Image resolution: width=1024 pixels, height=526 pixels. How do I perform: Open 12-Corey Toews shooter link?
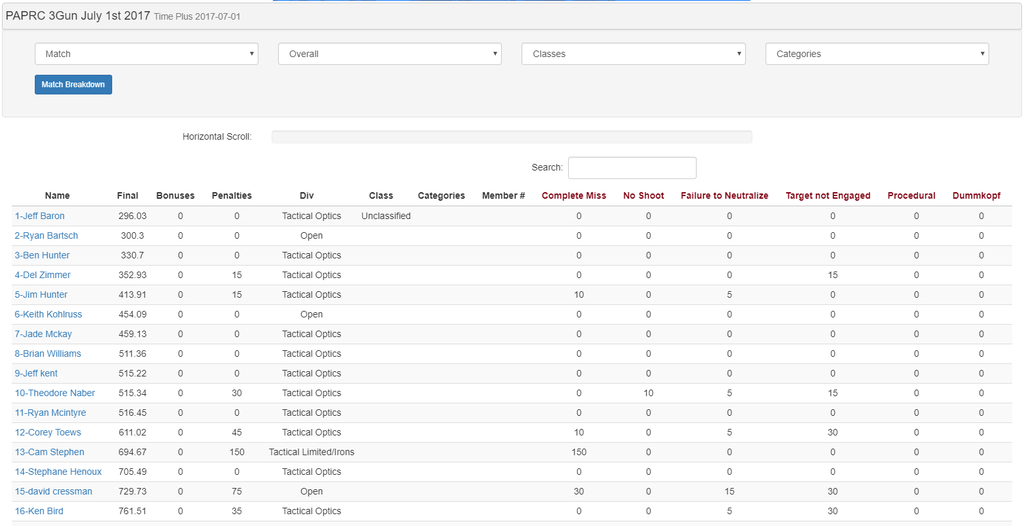coord(48,432)
